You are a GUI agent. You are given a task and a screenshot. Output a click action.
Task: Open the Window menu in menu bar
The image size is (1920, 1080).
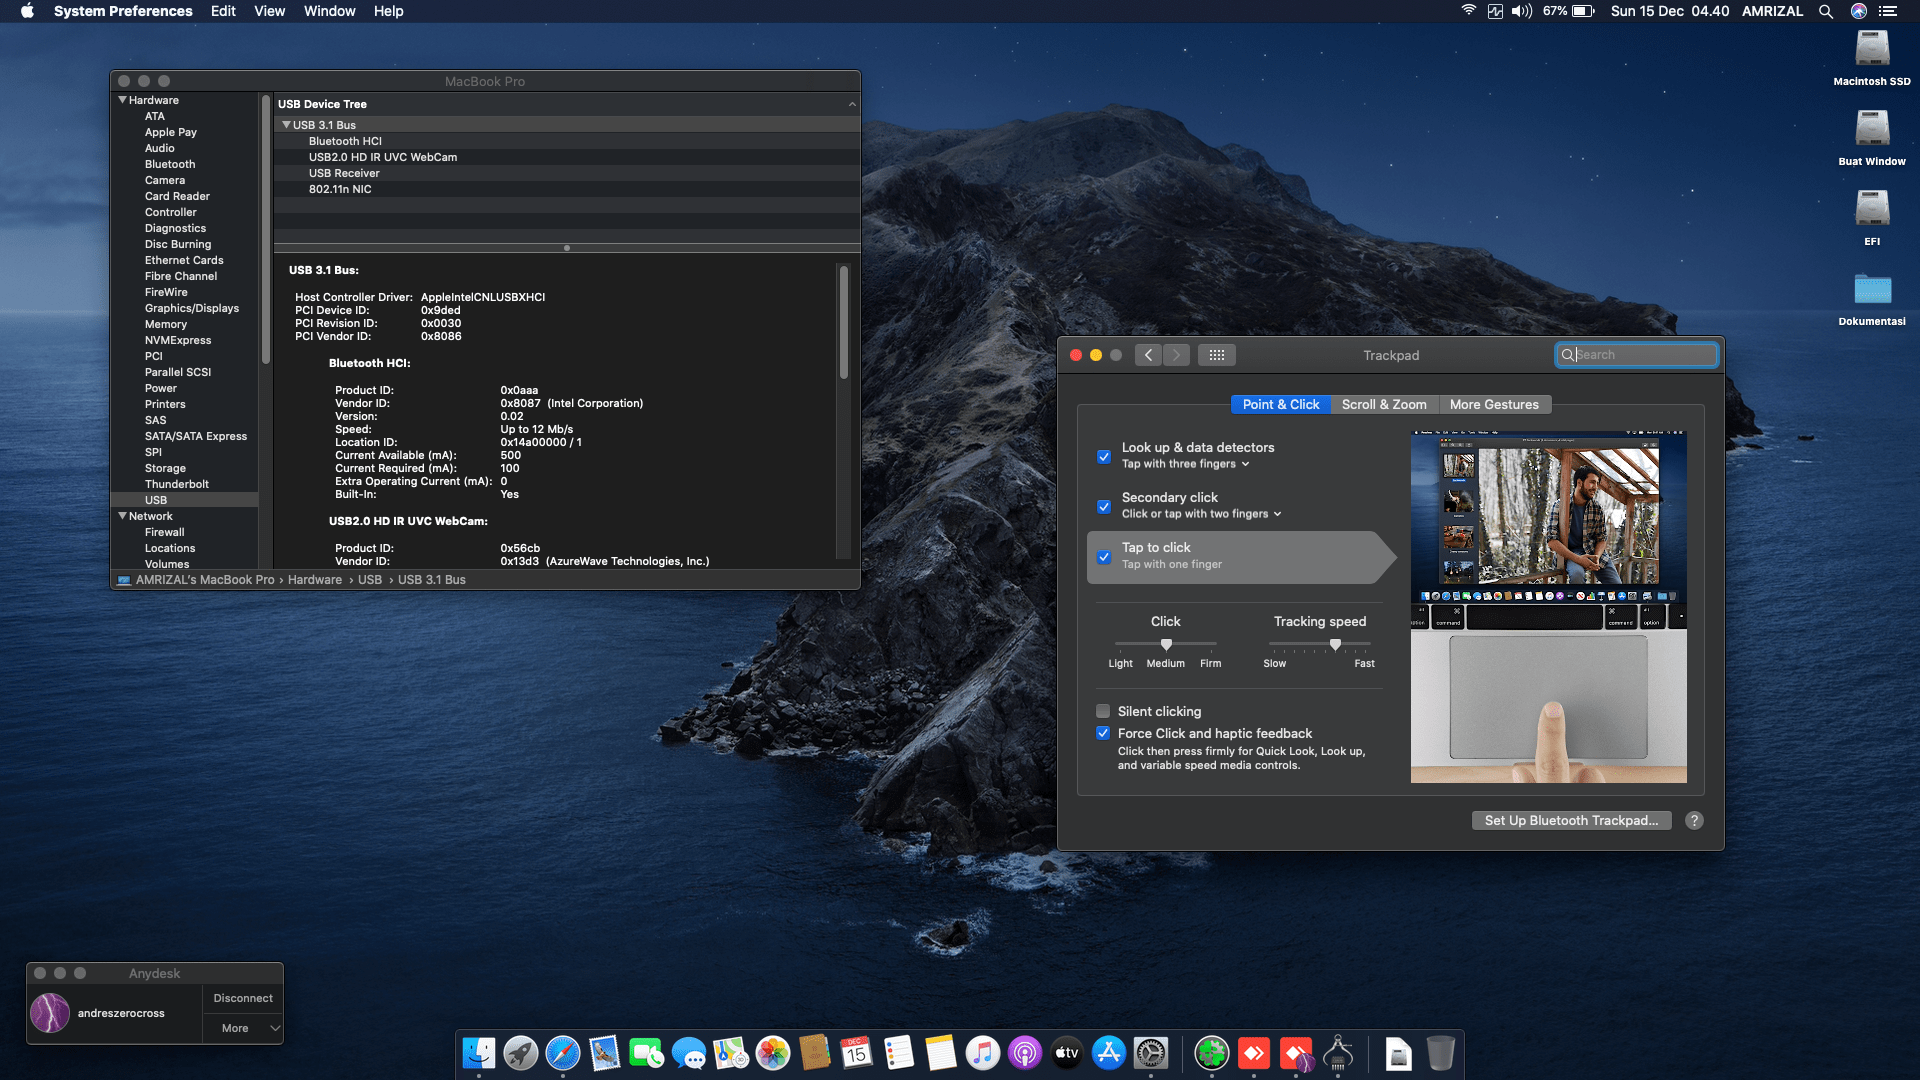tap(329, 11)
